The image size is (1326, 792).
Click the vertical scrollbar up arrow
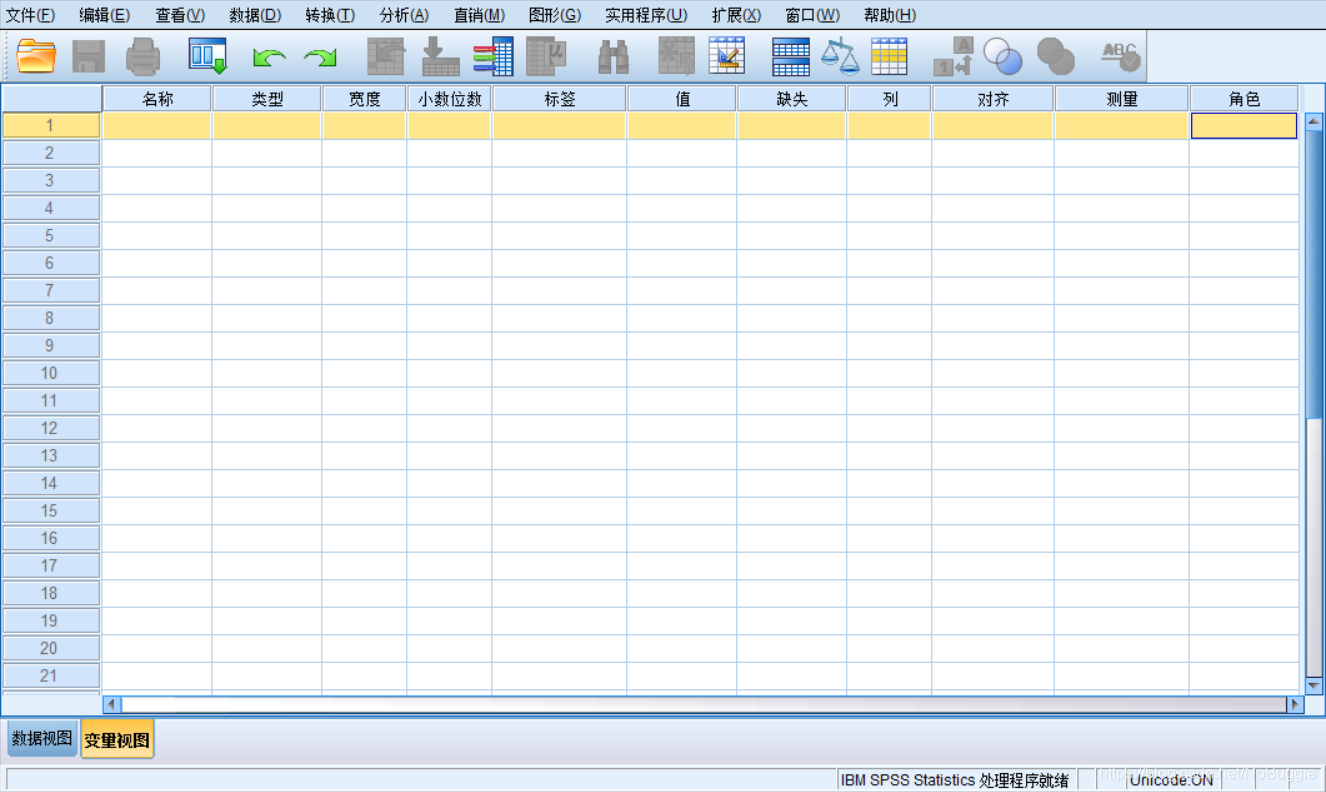[x=1314, y=120]
